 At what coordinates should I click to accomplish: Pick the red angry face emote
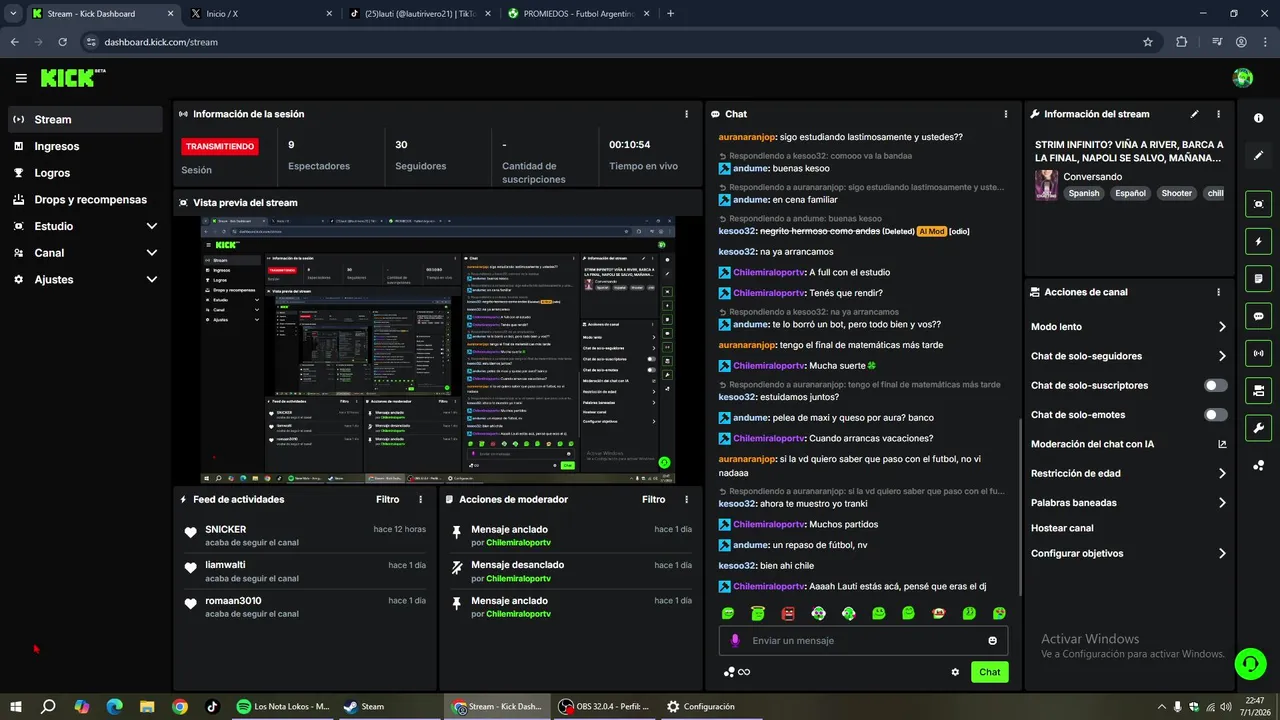point(788,613)
